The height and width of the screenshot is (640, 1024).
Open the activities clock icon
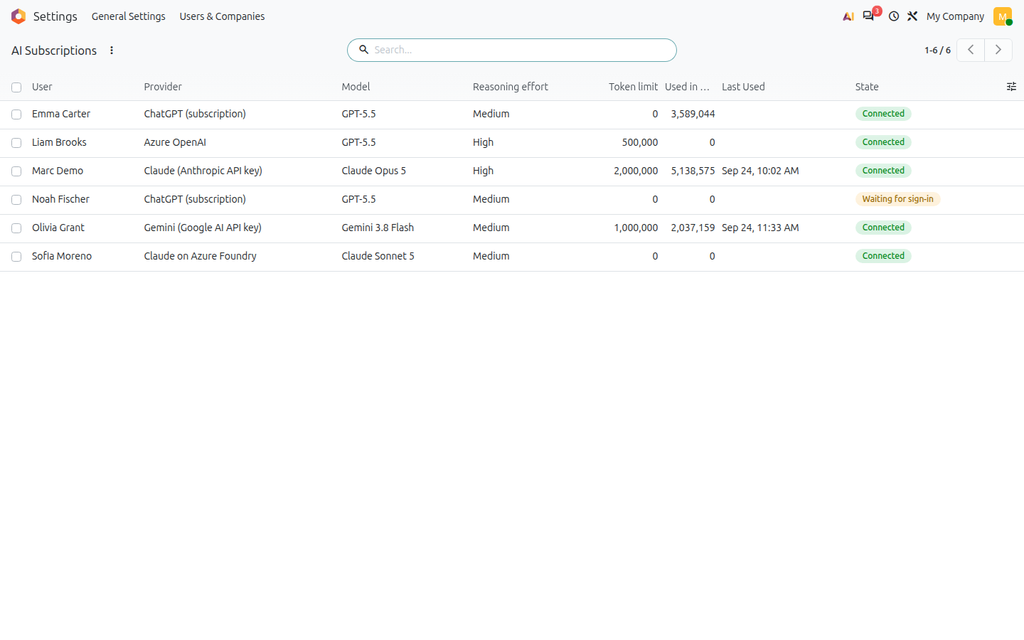(893, 16)
